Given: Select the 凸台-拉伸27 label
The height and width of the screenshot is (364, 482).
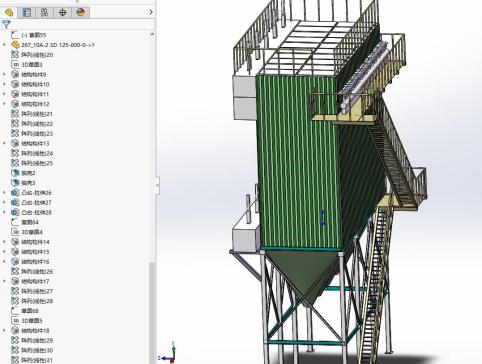Looking at the screenshot, I should [36, 203].
